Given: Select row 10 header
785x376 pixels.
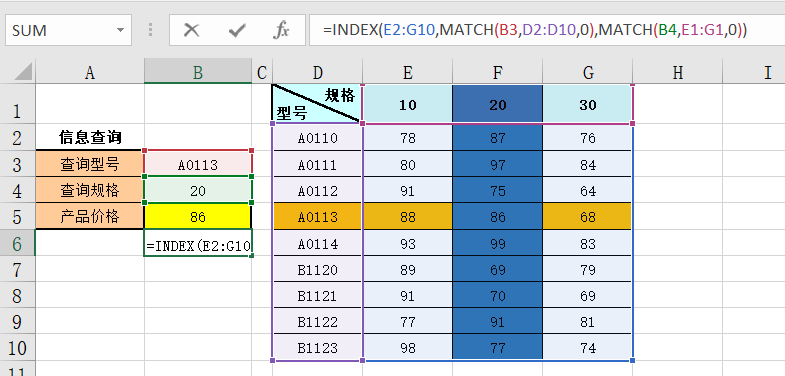Looking at the screenshot, I should click(x=18, y=347).
